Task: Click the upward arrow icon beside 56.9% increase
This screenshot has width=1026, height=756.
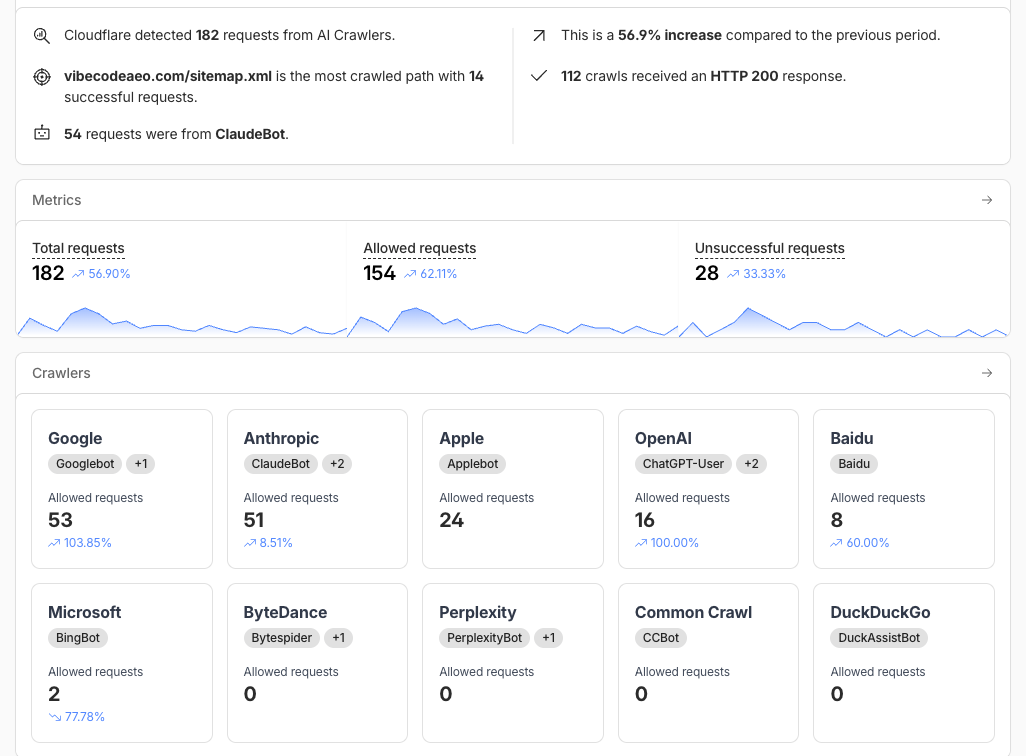Action: [539, 35]
